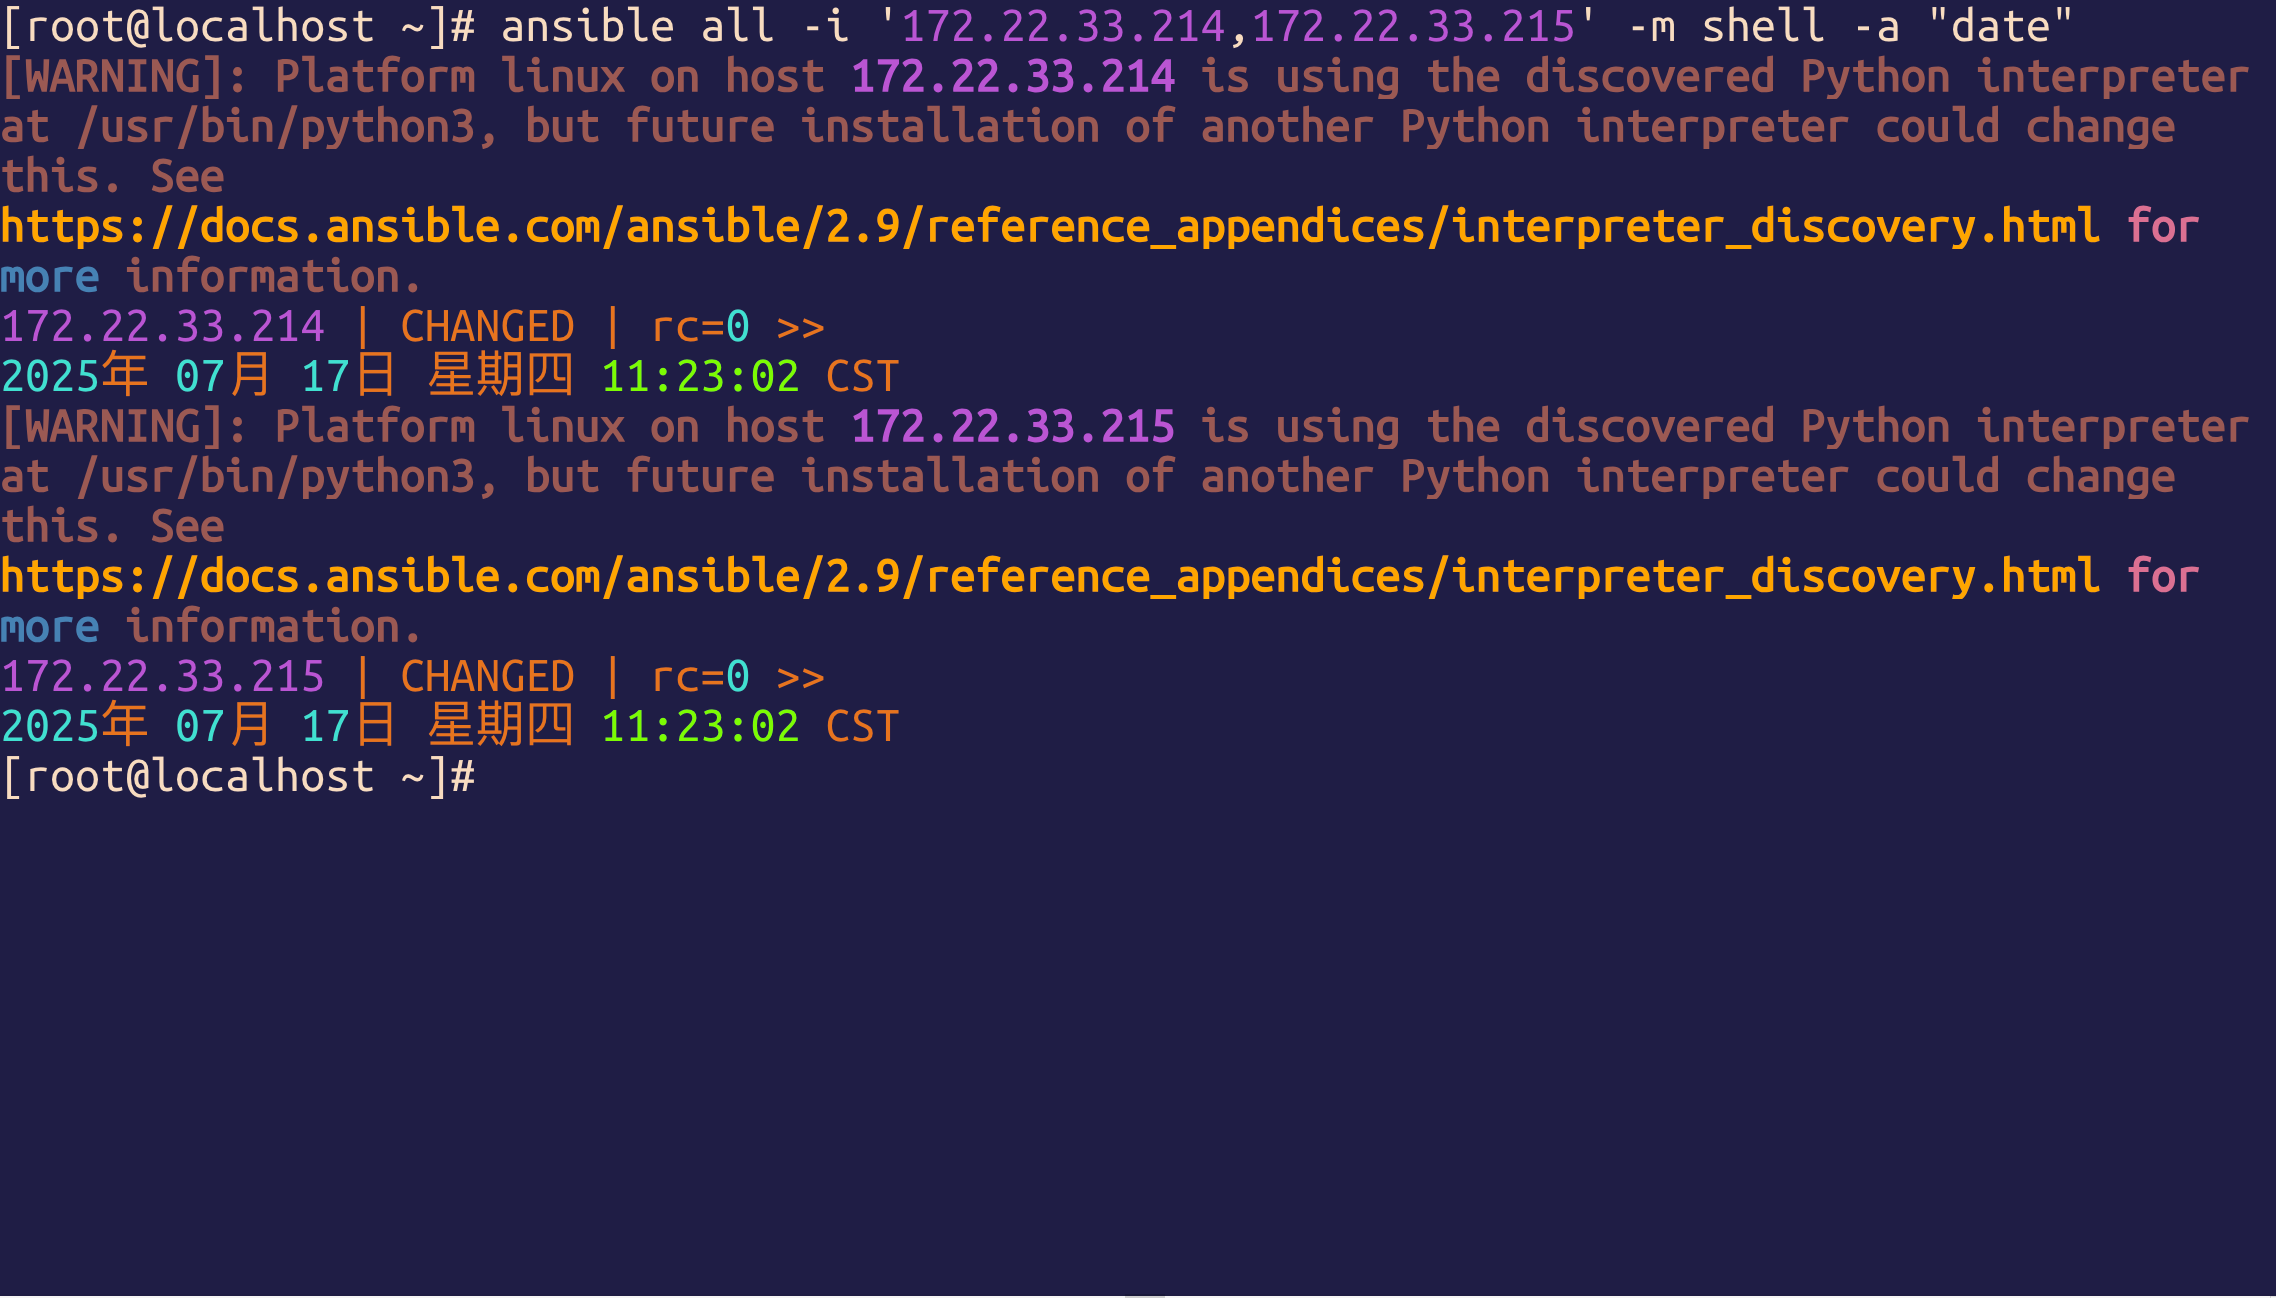Open the first interpreter_discovery.html documentation link
The image size is (2276, 1298).
(x=1050, y=227)
